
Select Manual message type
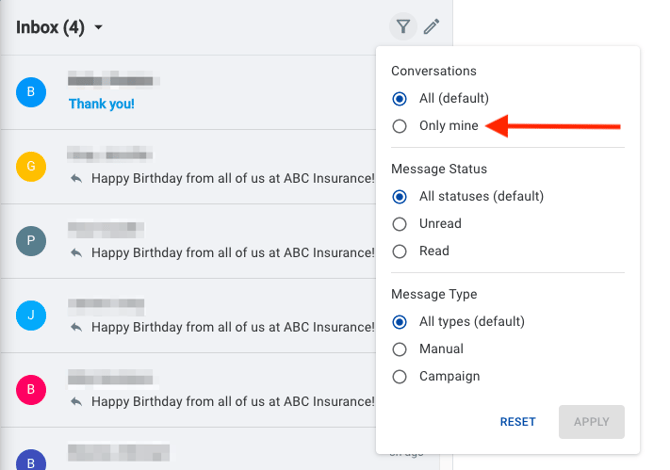pyautogui.click(x=400, y=349)
